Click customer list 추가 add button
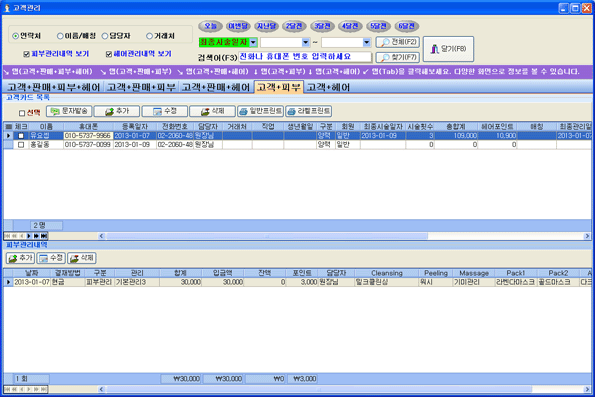Viewport: 595px width, 397px height. (x=117, y=111)
